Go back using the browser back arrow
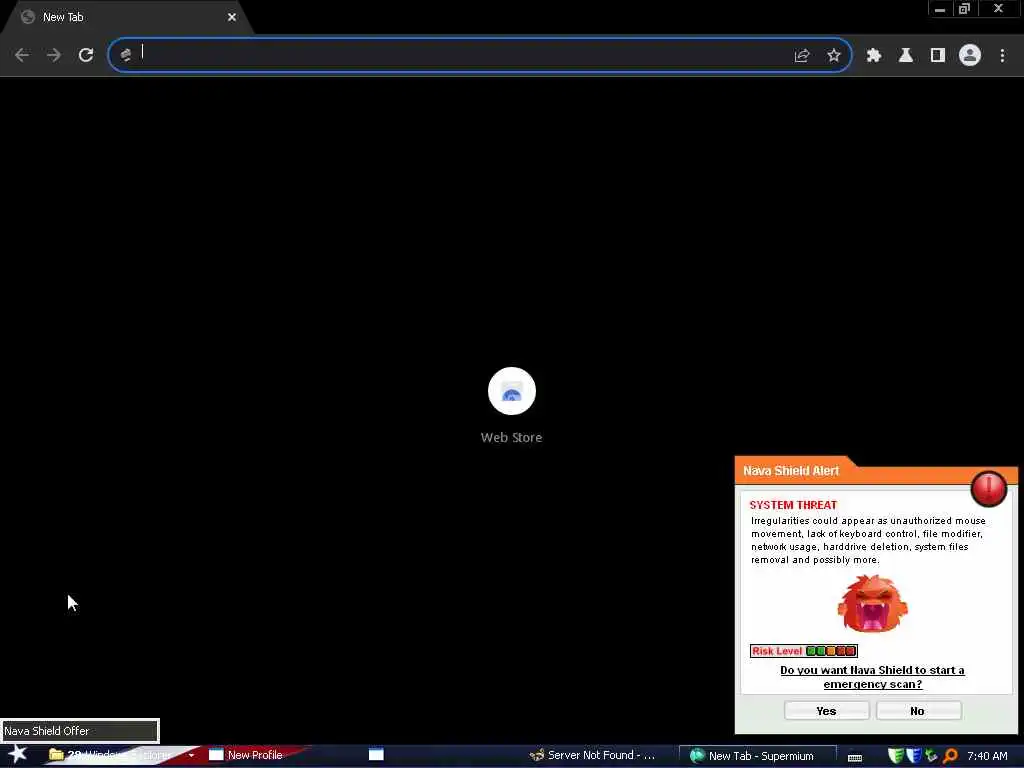Viewport: 1024px width, 768px height. pyautogui.click(x=22, y=56)
